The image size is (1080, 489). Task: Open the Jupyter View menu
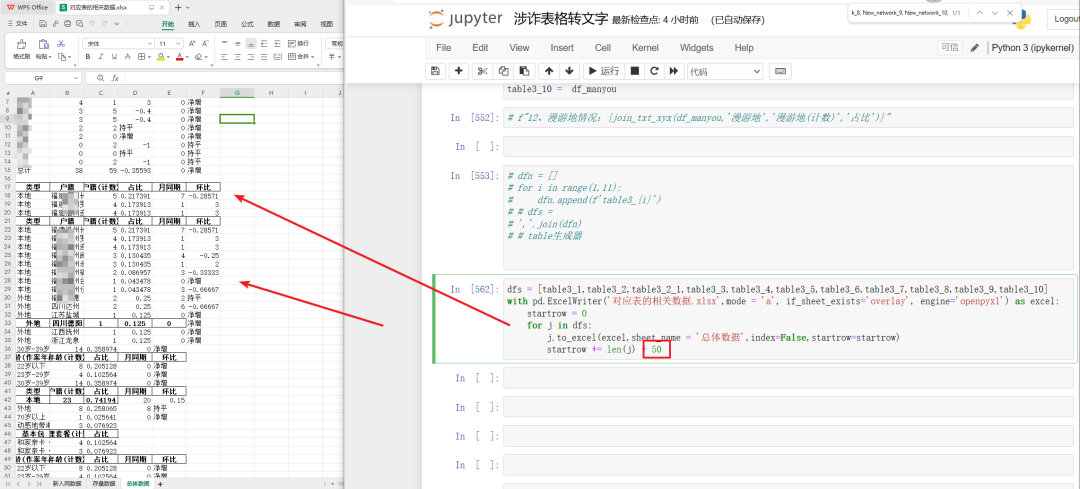pos(519,48)
